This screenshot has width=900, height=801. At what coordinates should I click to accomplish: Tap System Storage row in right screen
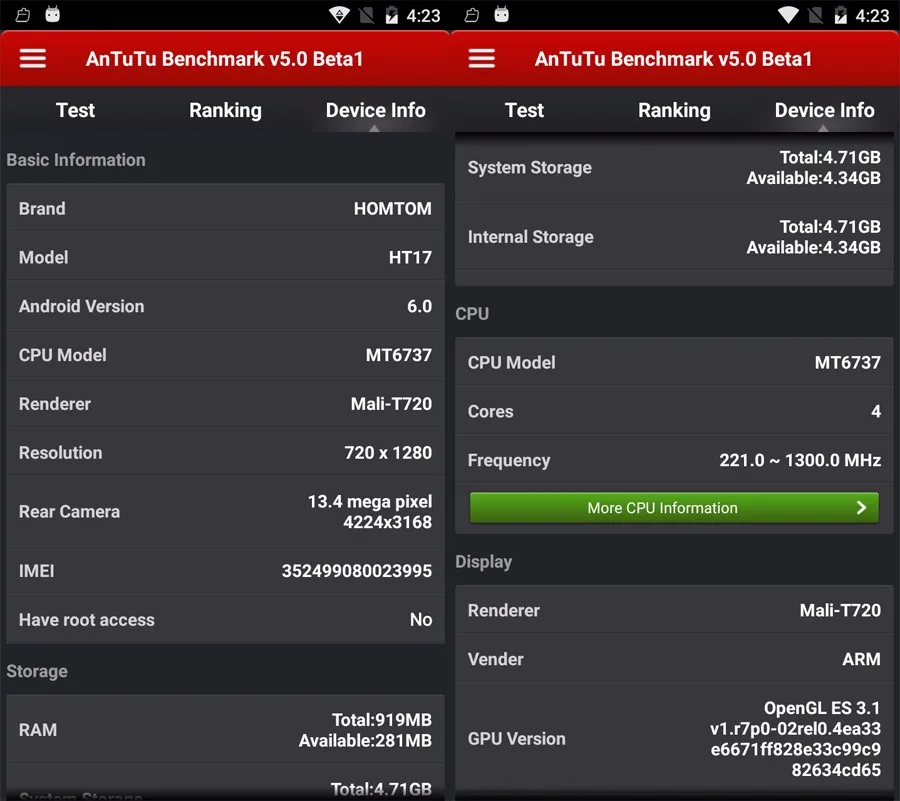[x=674, y=167]
